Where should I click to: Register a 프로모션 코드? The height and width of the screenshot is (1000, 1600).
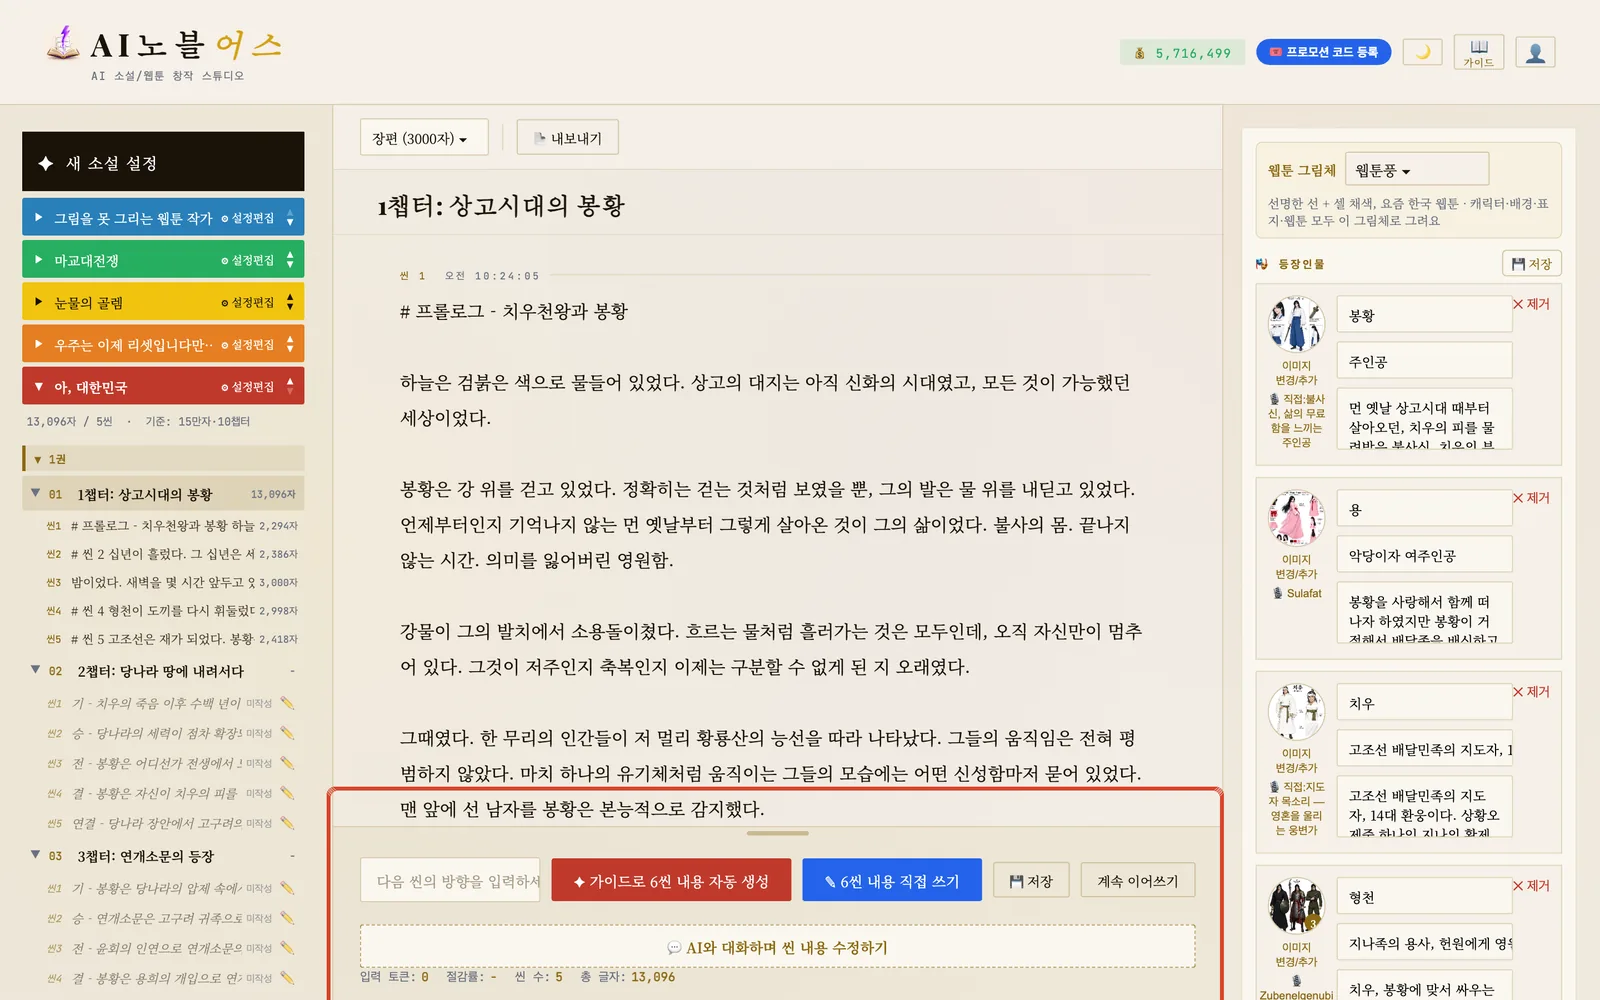pos(1323,52)
